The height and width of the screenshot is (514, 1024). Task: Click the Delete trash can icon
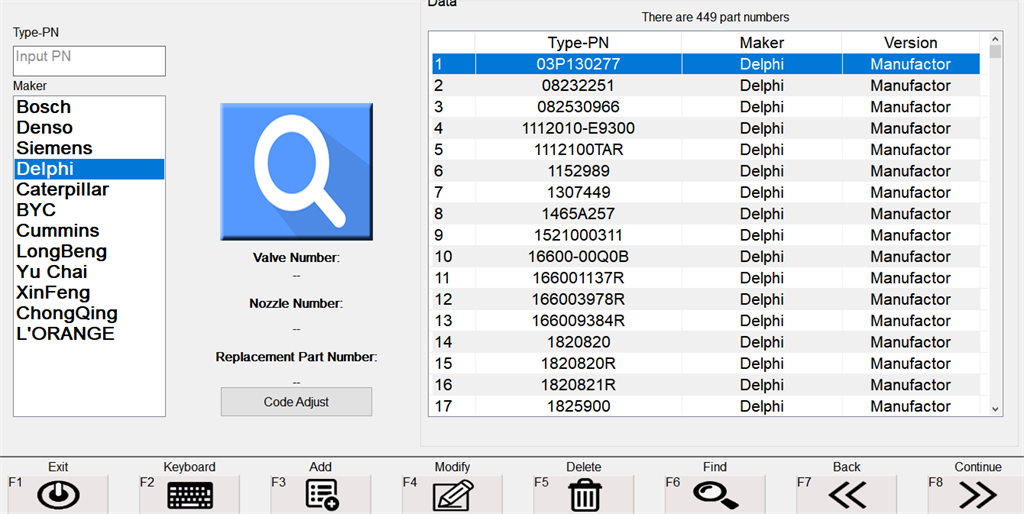click(583, 494)
